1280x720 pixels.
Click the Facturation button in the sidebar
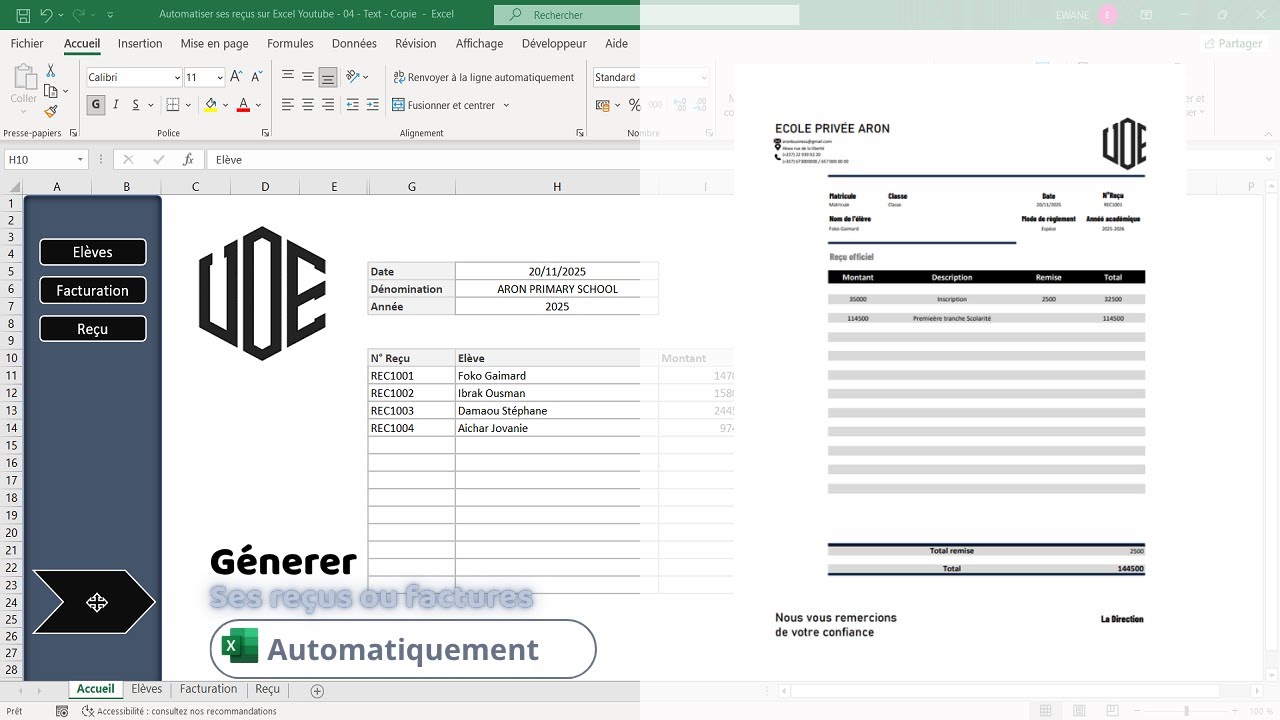click(x=93, y=290)
